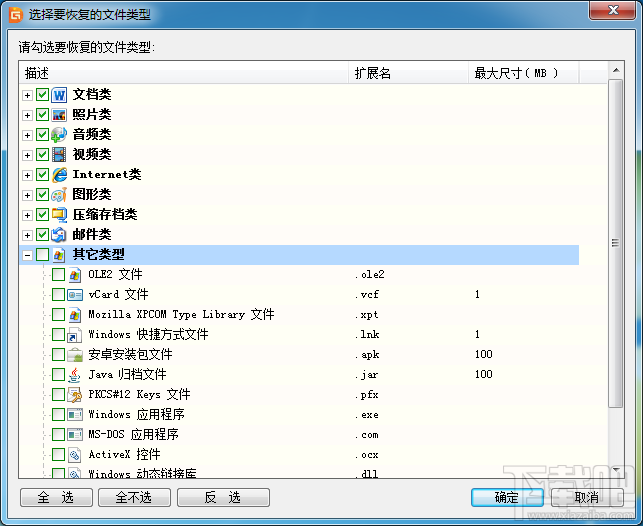Expand the 压缩存档类 tree node
Screen dimensions: 643x526
(27, 216)
